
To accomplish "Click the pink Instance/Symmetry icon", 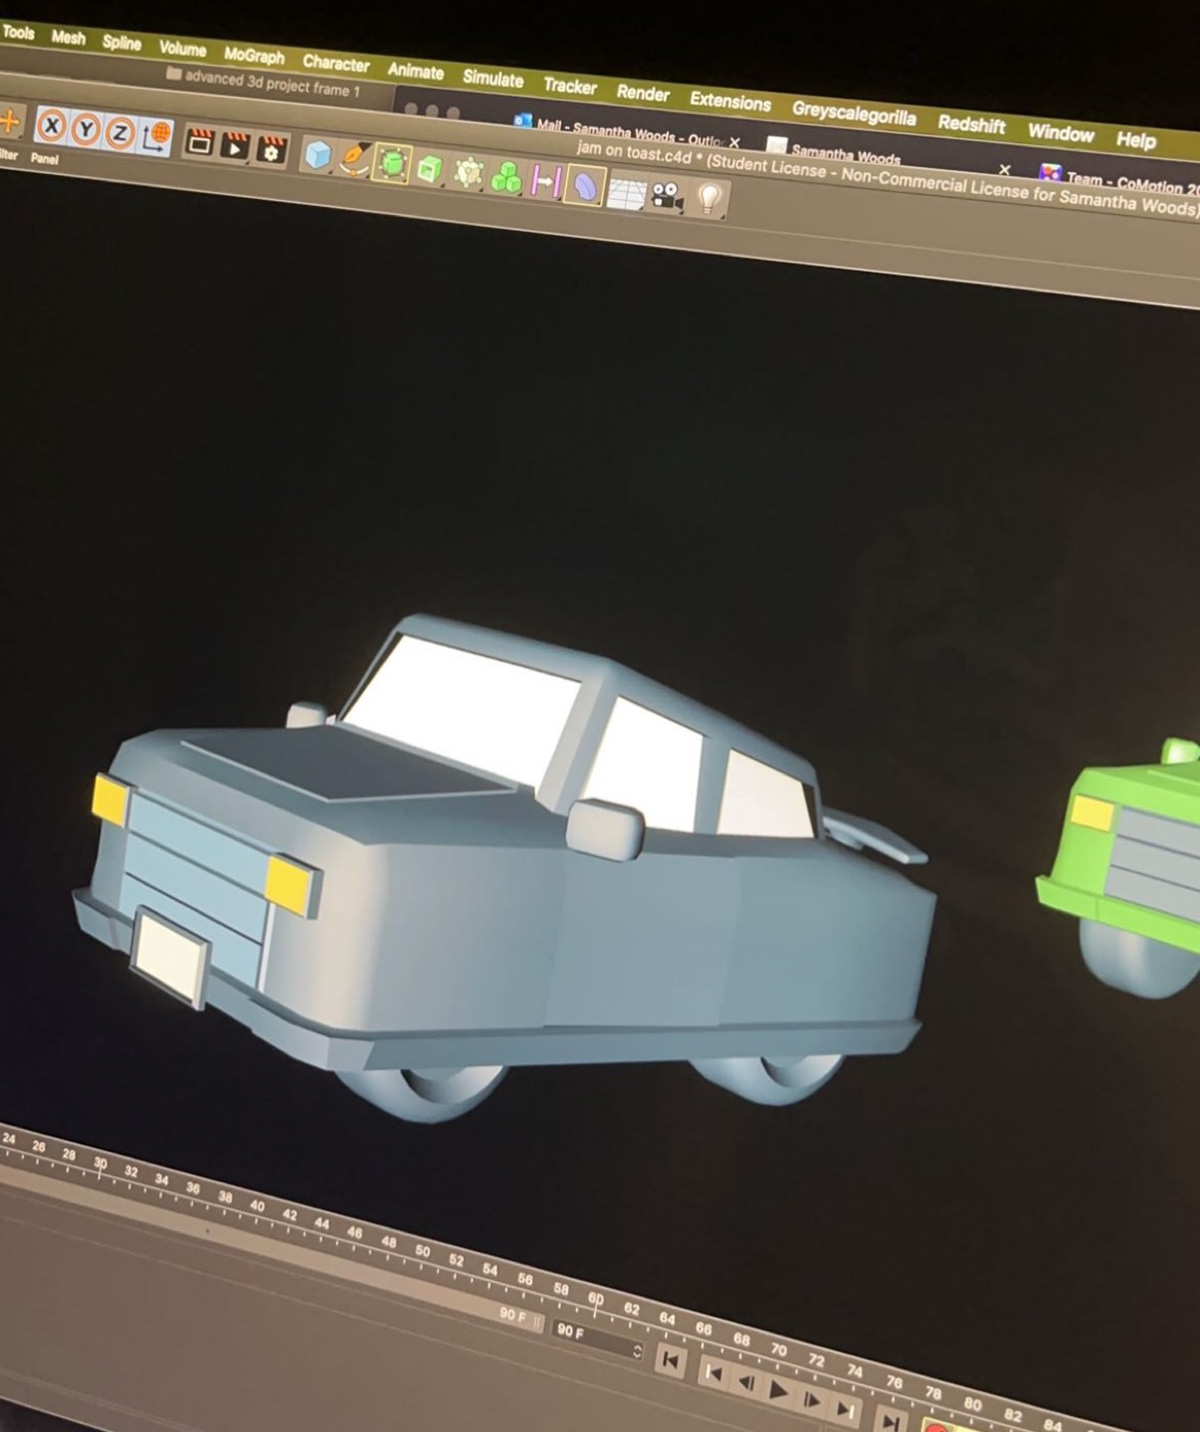I will (545, 182).
